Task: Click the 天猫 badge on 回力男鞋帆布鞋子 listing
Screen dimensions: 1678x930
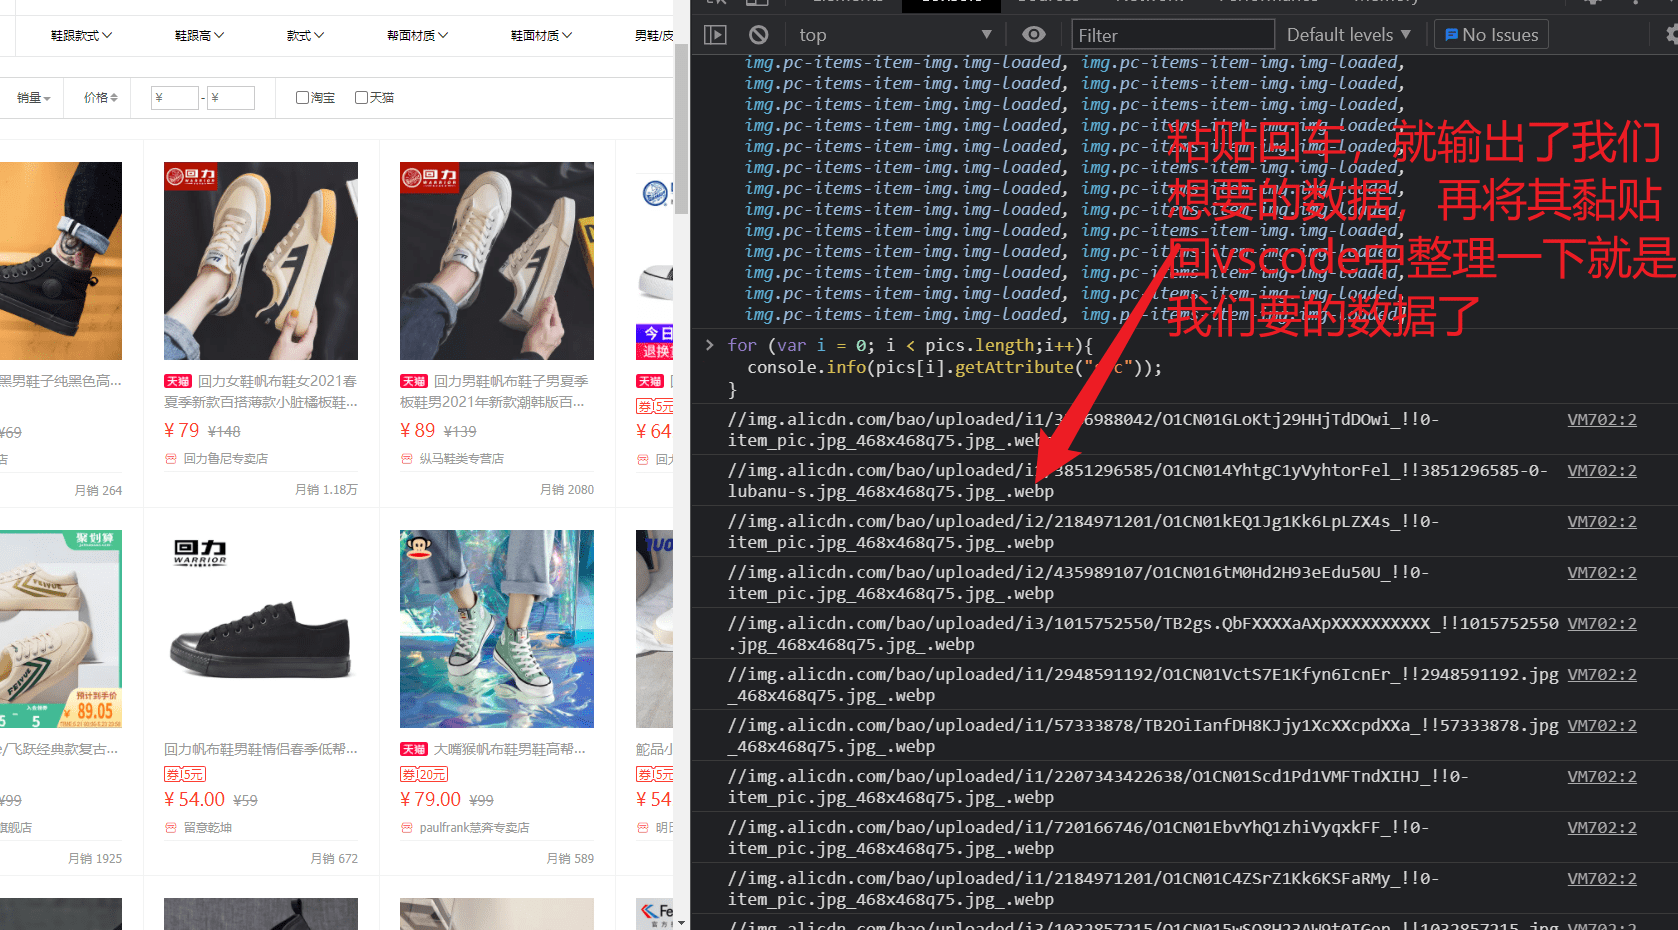Action: (414, 381)
